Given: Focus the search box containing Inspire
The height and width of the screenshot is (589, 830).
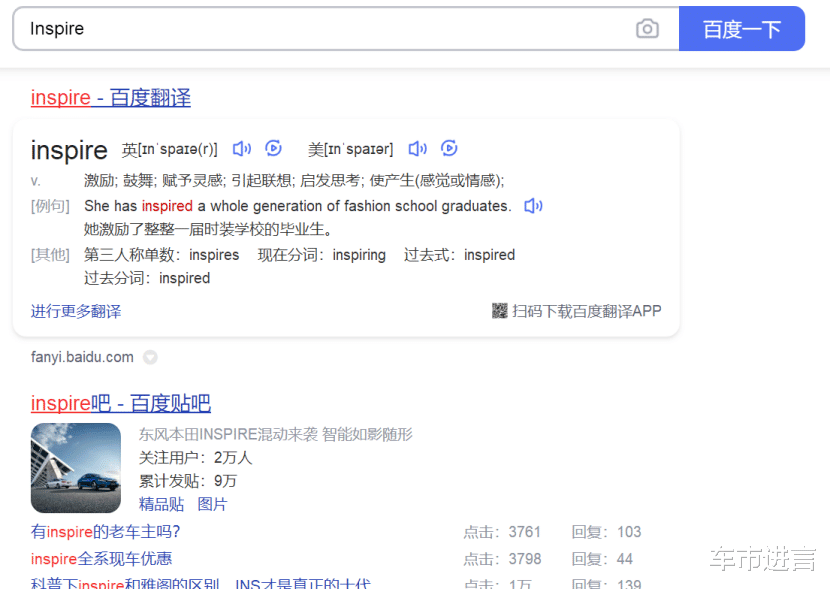Looking at the screenshot, I should pyautogui.click(x=346, y=29).
